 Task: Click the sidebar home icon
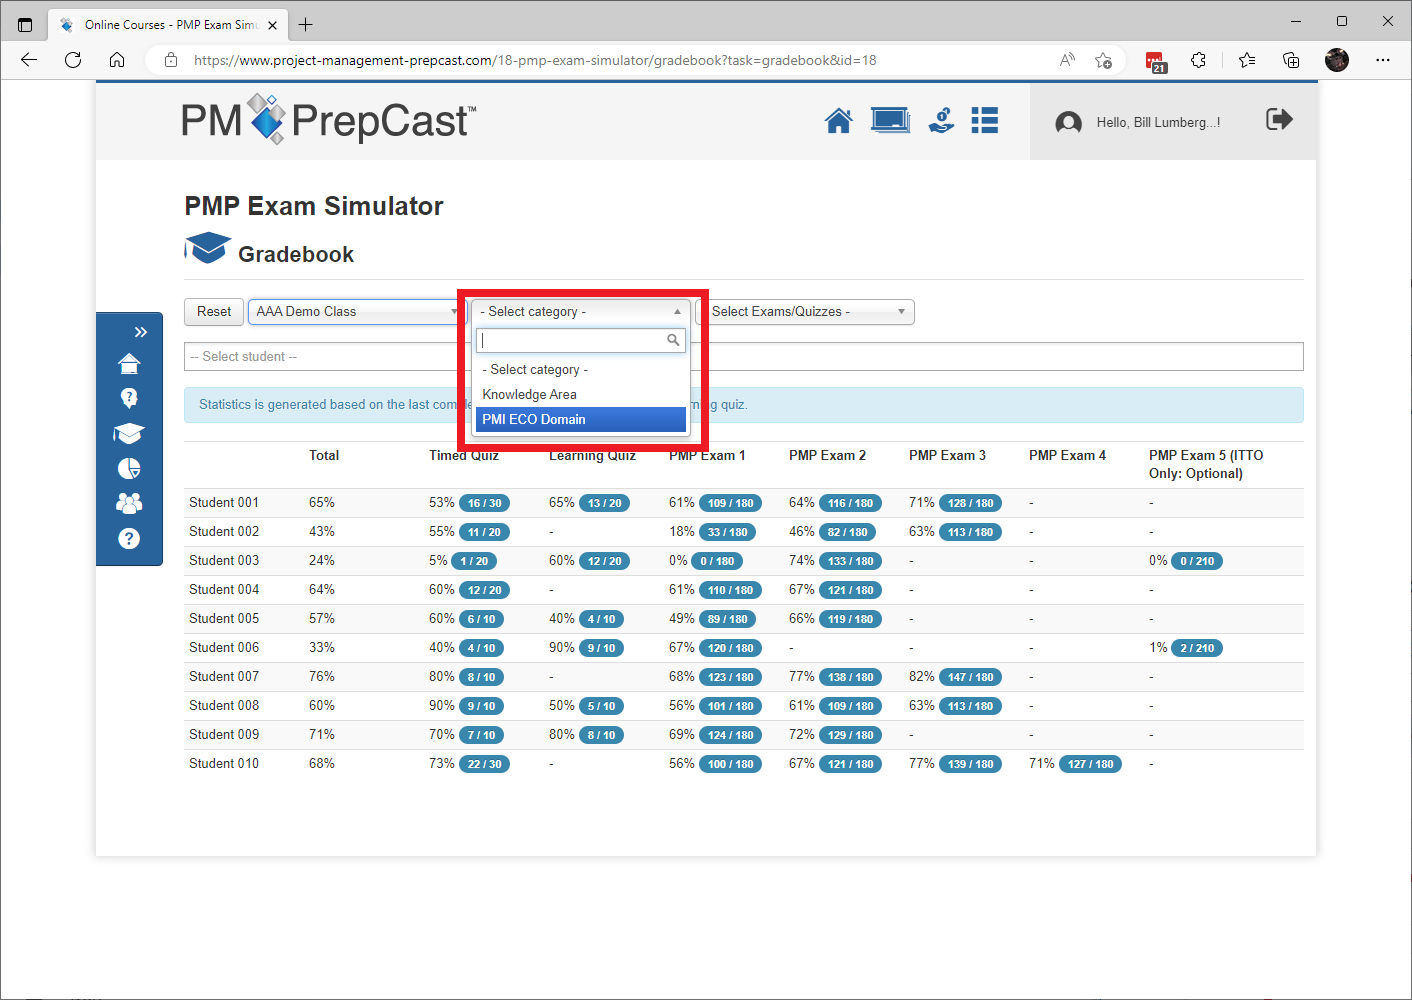click(x=129, y=363)
